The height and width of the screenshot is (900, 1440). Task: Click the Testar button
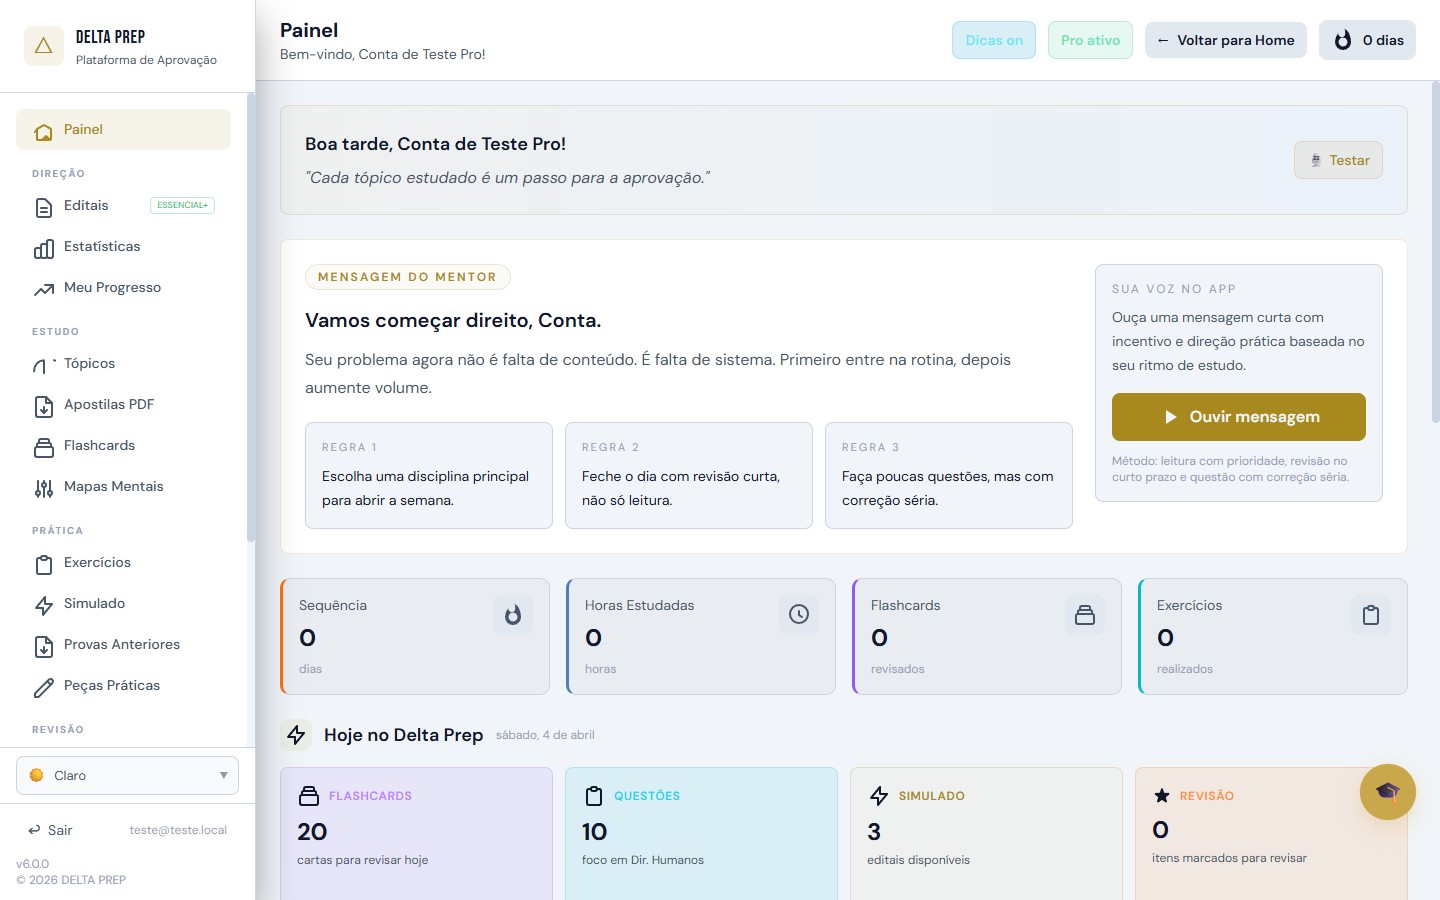[1338, 160]
